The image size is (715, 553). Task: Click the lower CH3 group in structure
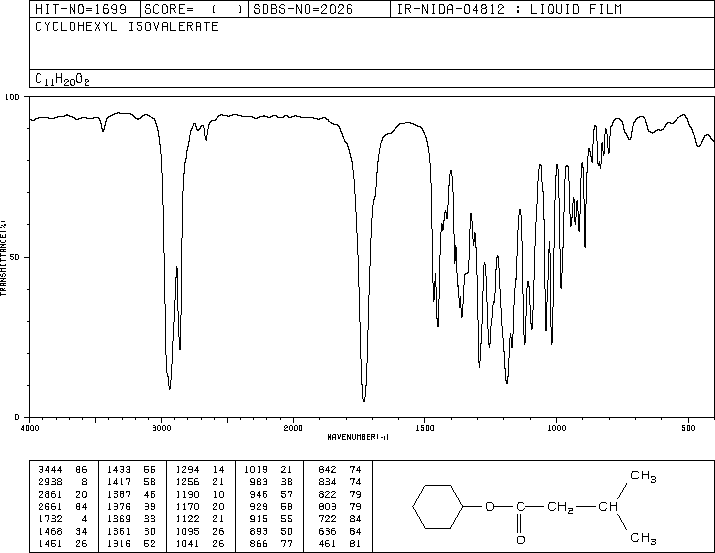(x=643, y=538)
